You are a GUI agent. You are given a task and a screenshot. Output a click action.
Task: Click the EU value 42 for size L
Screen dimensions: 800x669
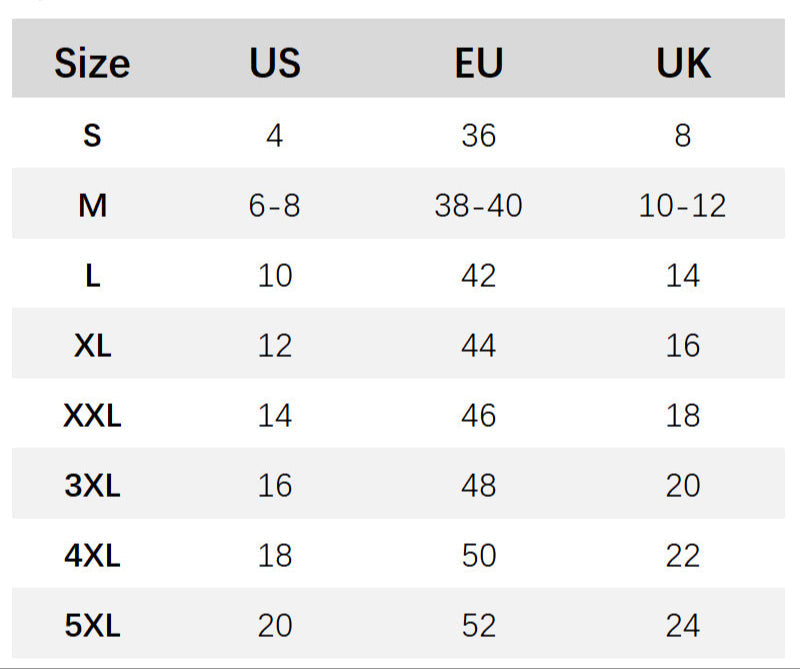click(x=478, y=276)
